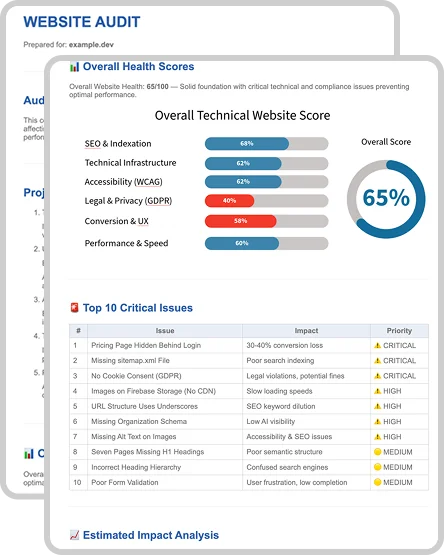Click the Performance & Speed 60% bar
444x555 pixels.
click(x=267, y=243)
